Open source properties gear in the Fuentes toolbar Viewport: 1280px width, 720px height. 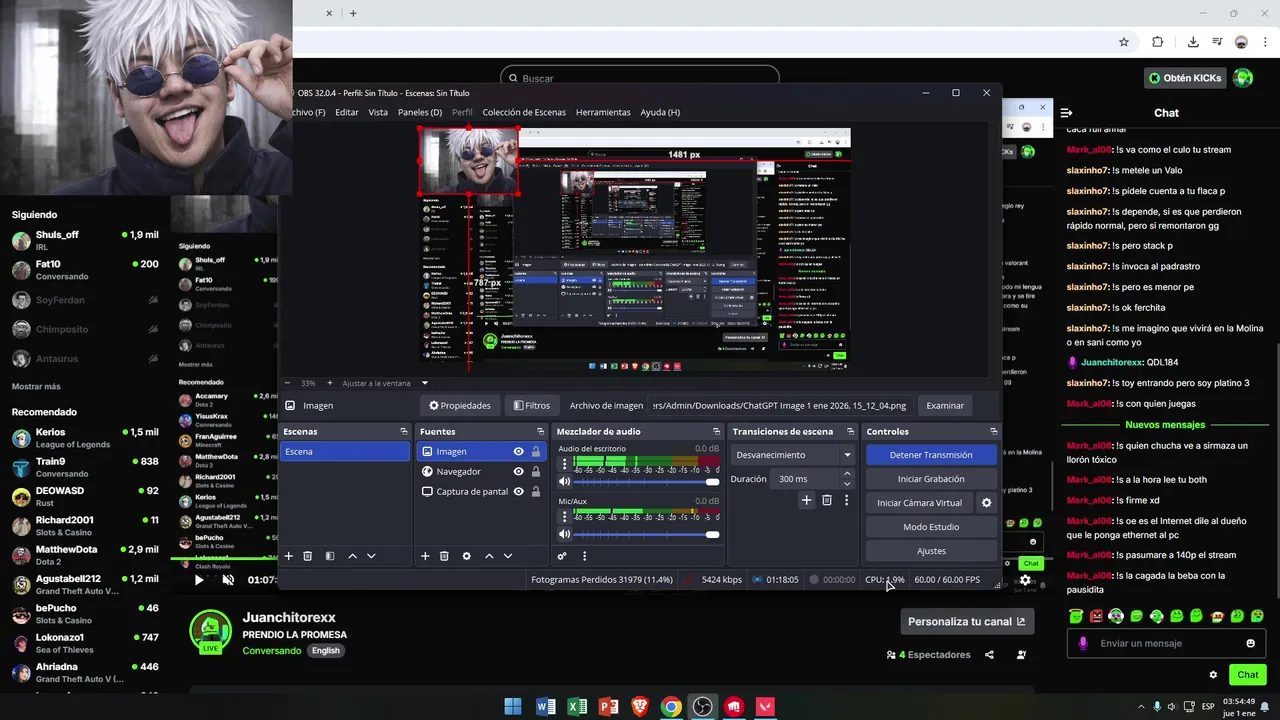(466, 556)
